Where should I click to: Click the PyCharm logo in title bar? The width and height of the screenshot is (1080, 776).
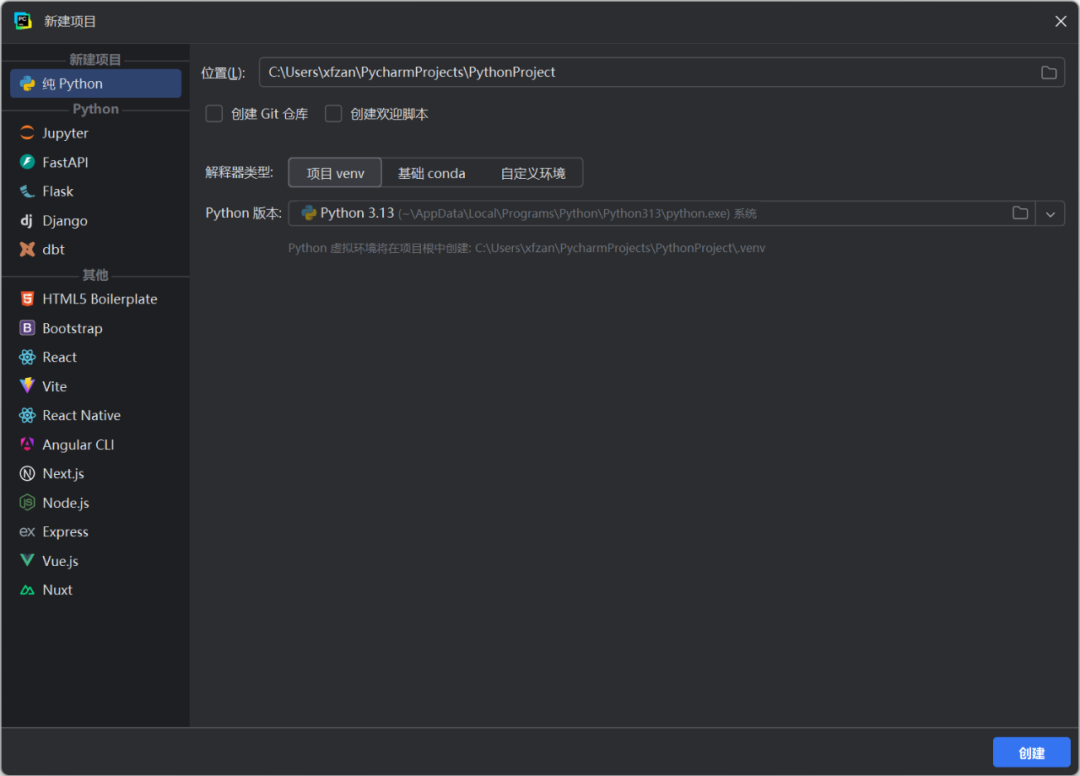pyautogui.click(x=23, y=21)
